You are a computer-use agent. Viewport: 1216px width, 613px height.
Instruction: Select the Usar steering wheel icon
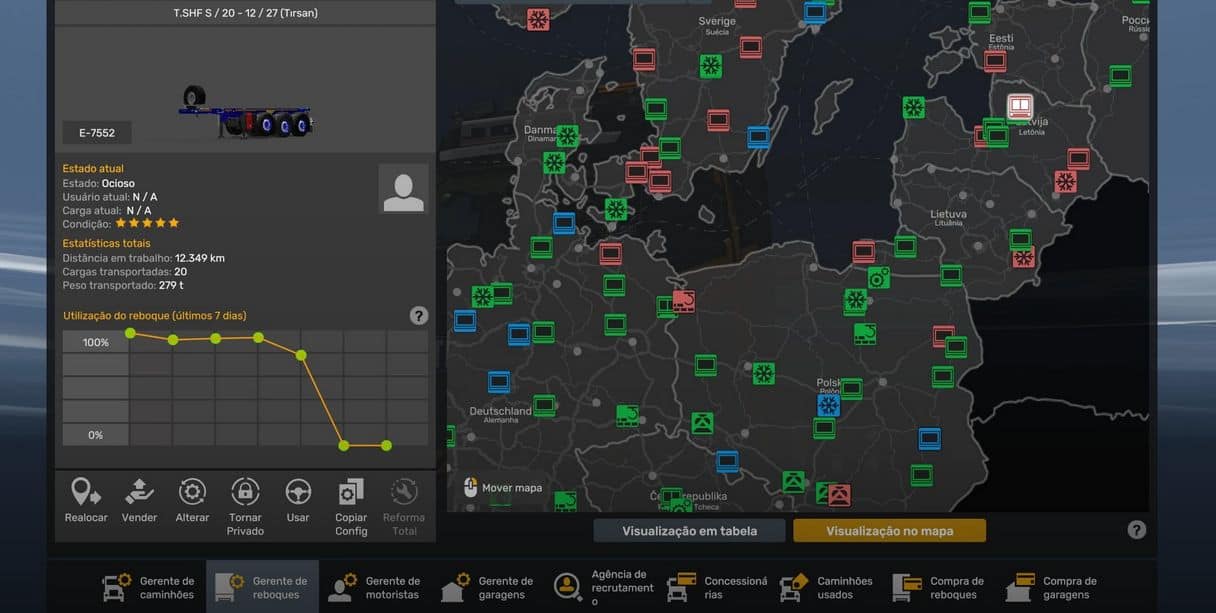tap(298, 492)
